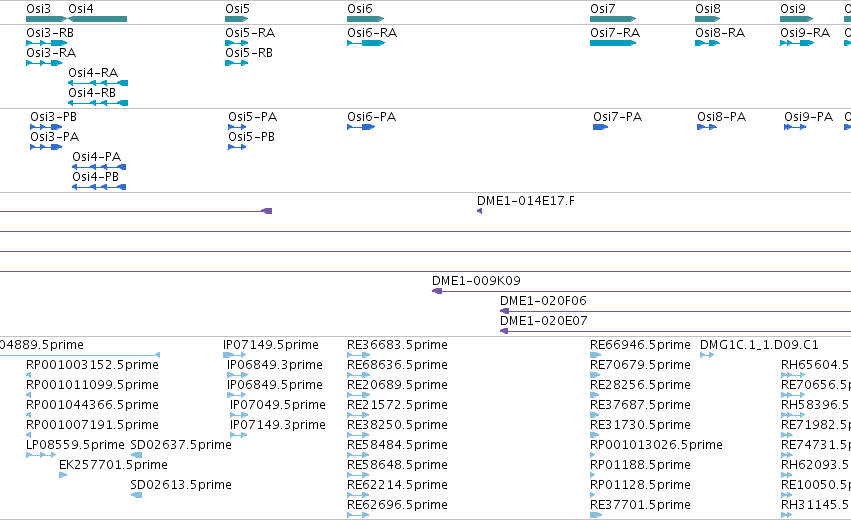The height and width of the screenshot is (520, 851).
Task: Click protein Osi4-PB label
Action: coord(96,177)
